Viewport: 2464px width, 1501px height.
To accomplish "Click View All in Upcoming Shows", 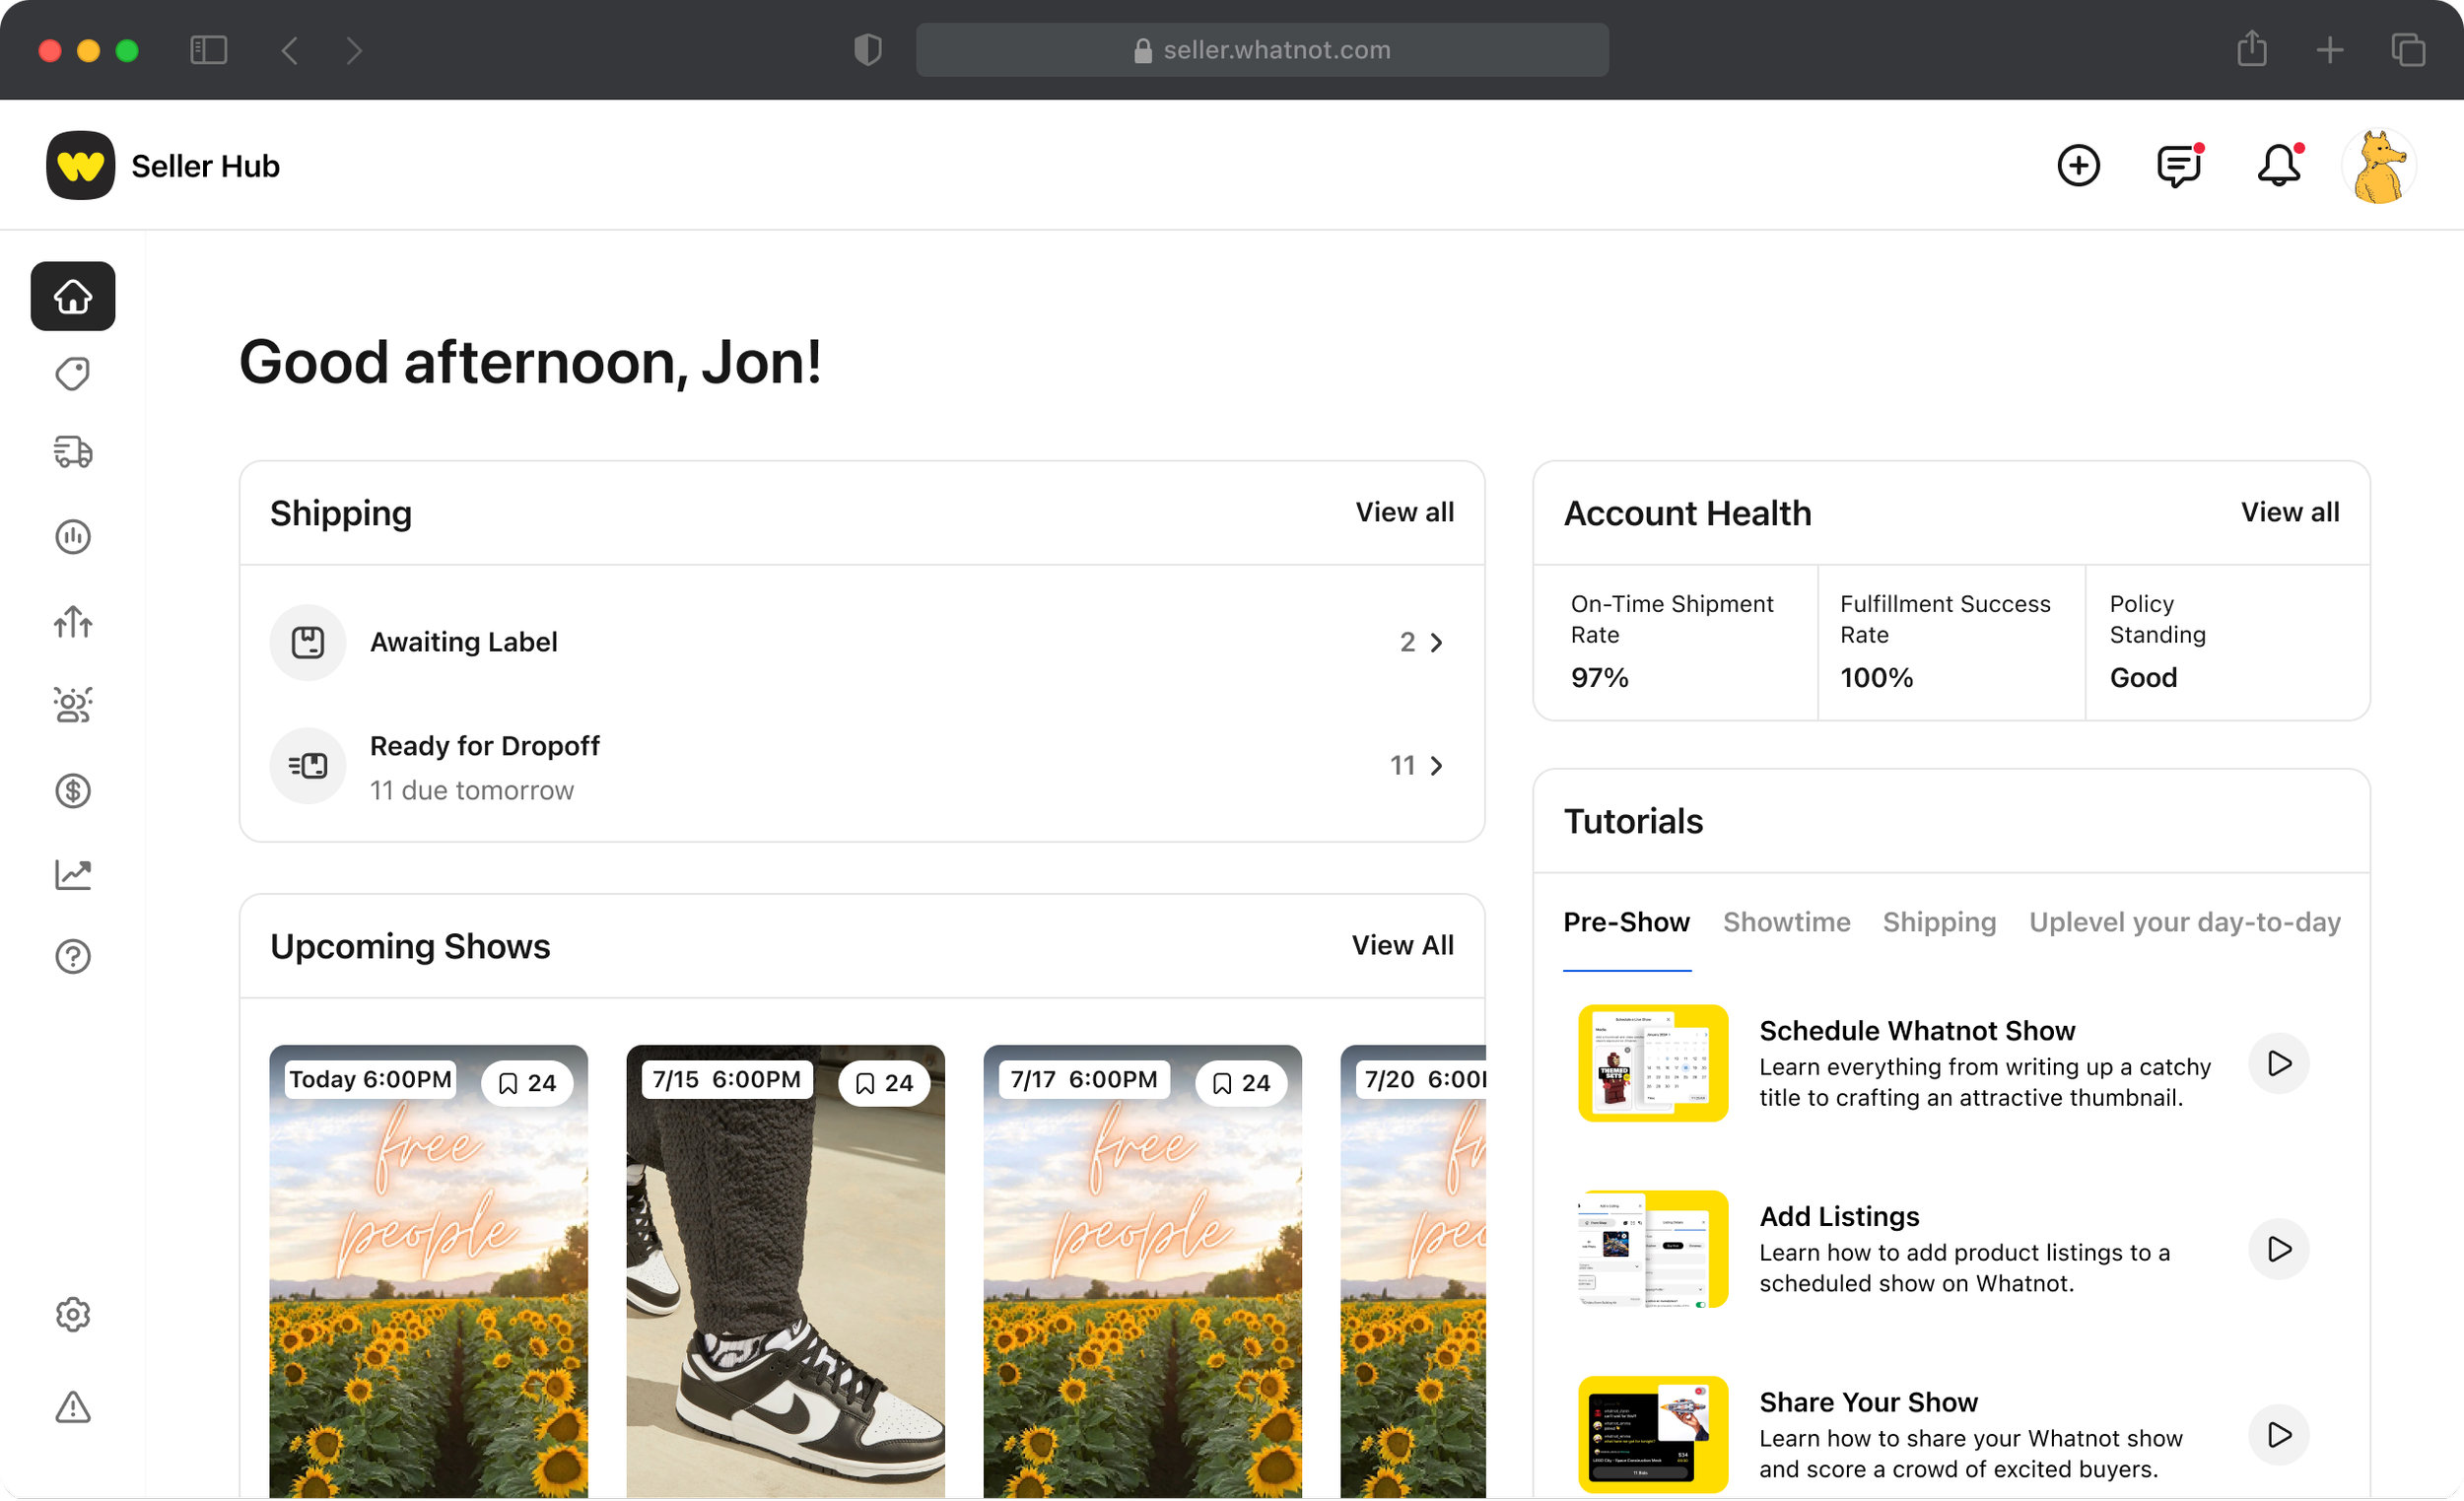I will (1402, 945).
